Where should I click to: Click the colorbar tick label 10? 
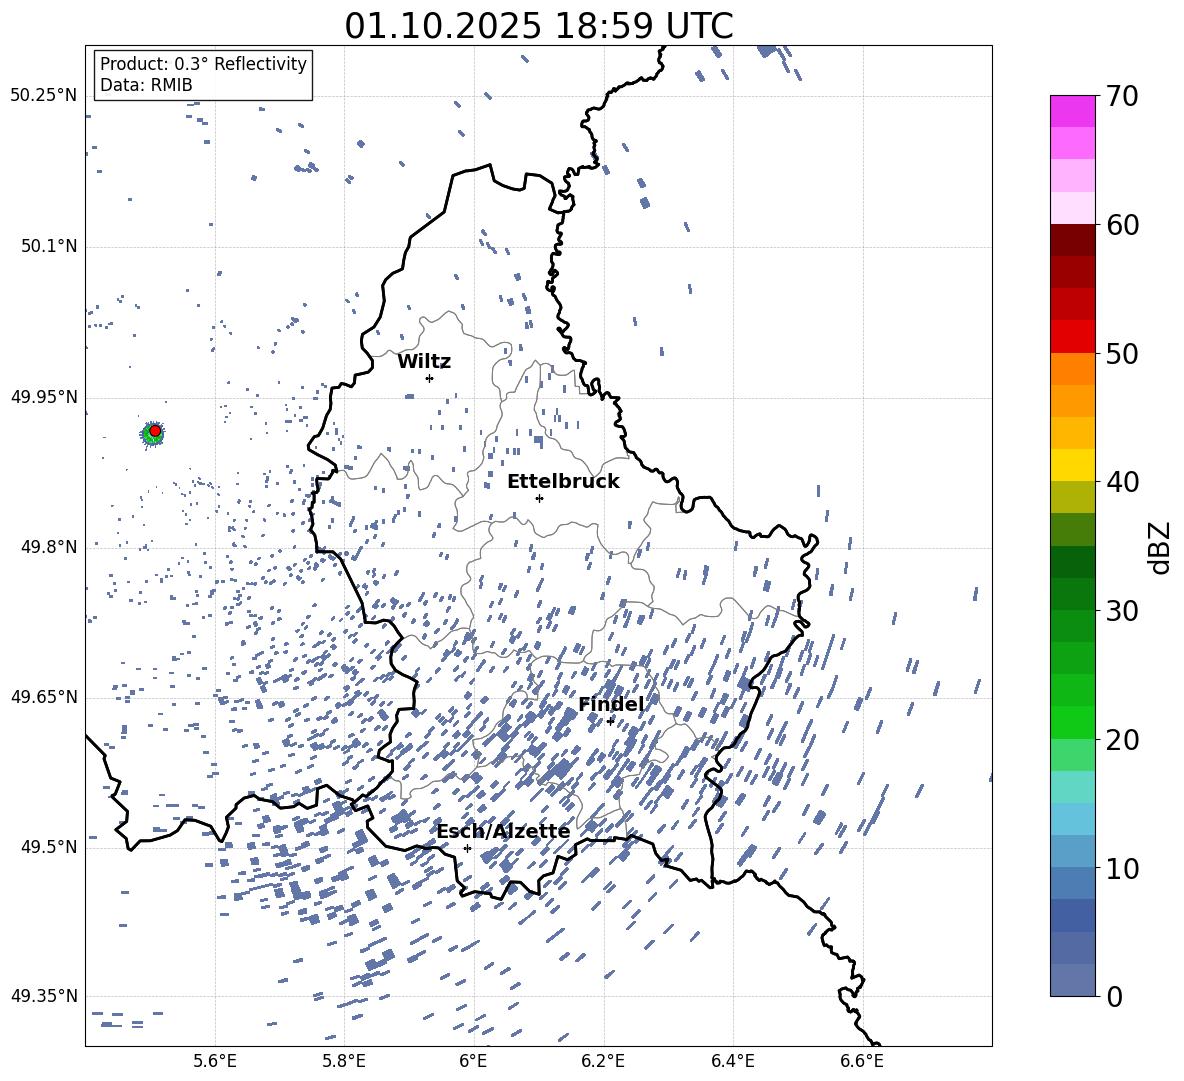[1123, 868]
